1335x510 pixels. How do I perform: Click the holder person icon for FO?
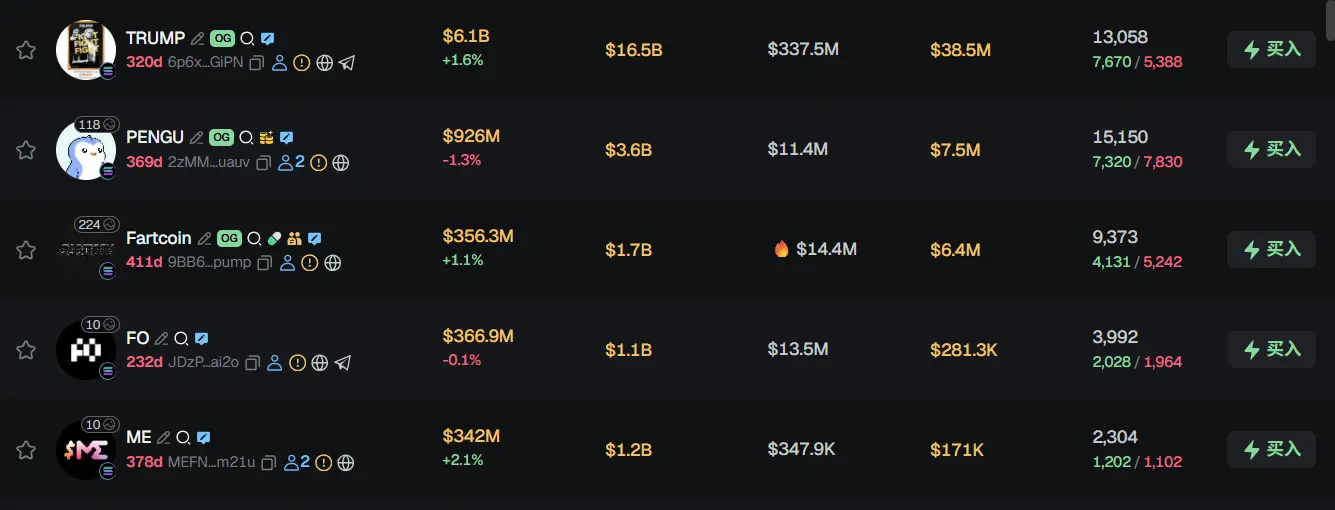pyautogui.click(x=275, y=363)
